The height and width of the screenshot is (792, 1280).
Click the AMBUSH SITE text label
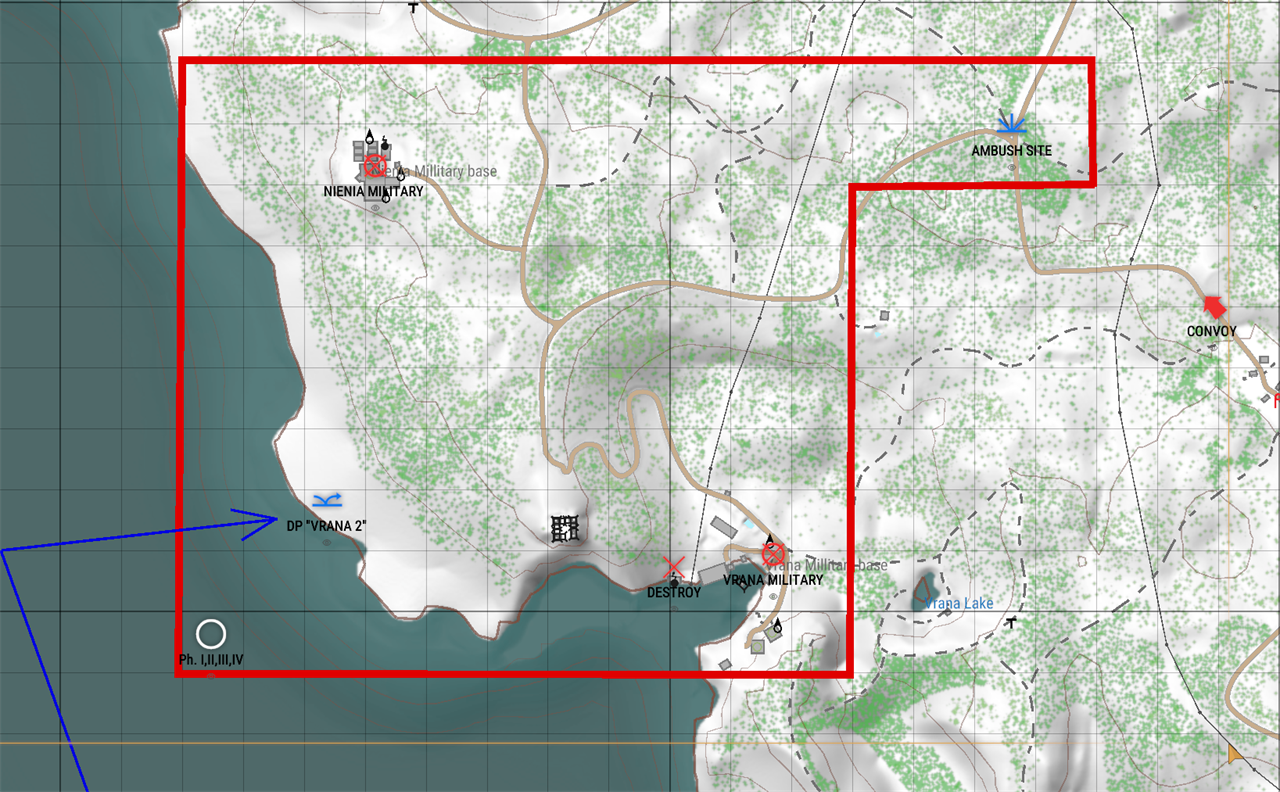click(x=1011, y=151)
